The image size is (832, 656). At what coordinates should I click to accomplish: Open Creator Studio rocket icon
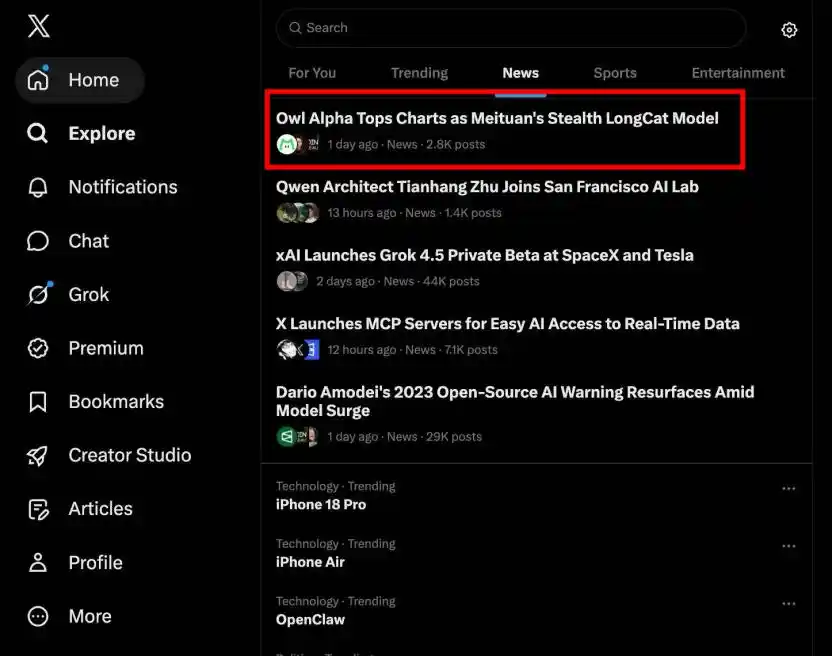point(38,455)
